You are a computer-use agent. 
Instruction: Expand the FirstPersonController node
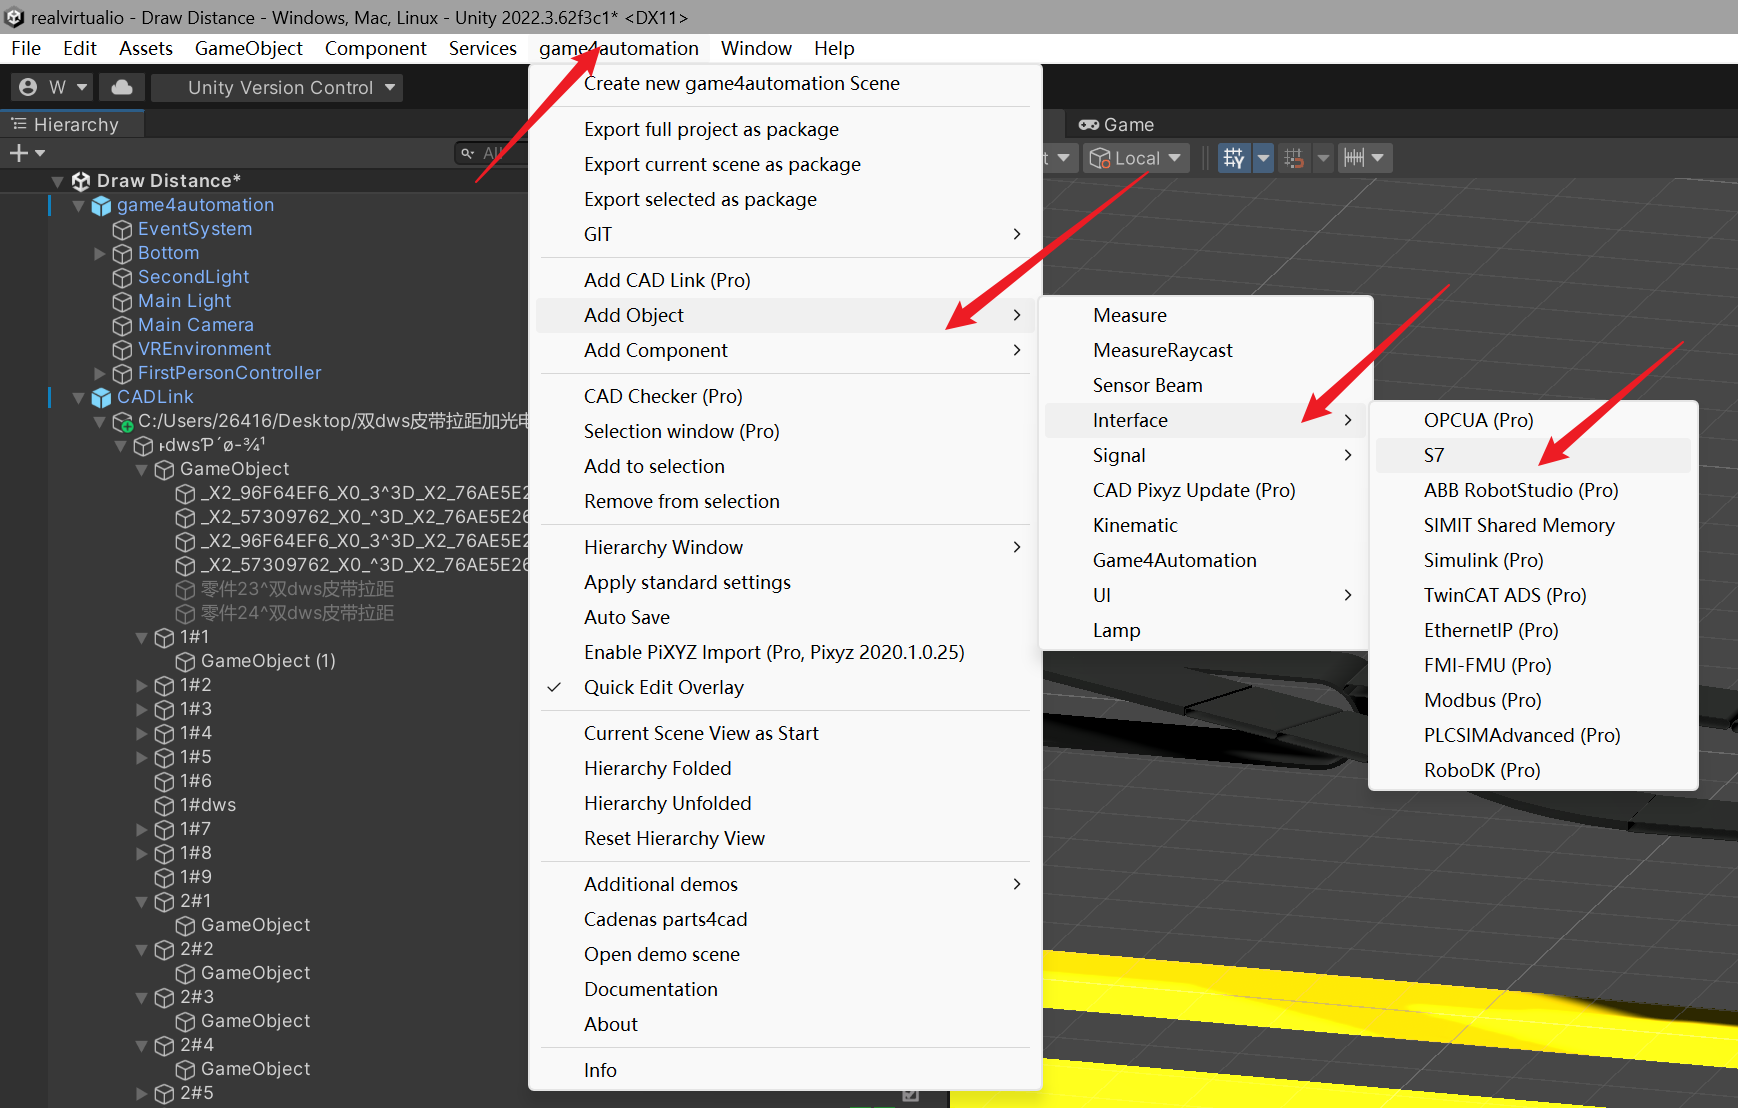pyautogui.click(x=100, y=373)
